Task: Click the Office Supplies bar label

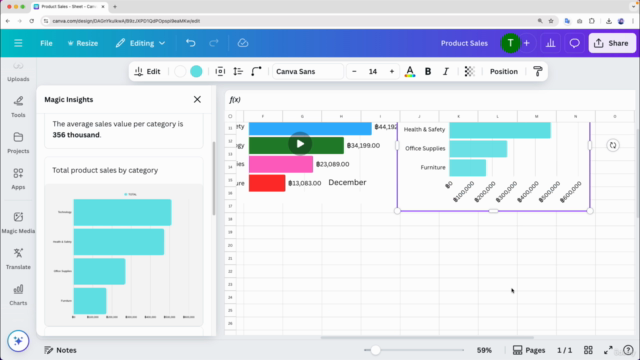Action: (x=425, y=148)
